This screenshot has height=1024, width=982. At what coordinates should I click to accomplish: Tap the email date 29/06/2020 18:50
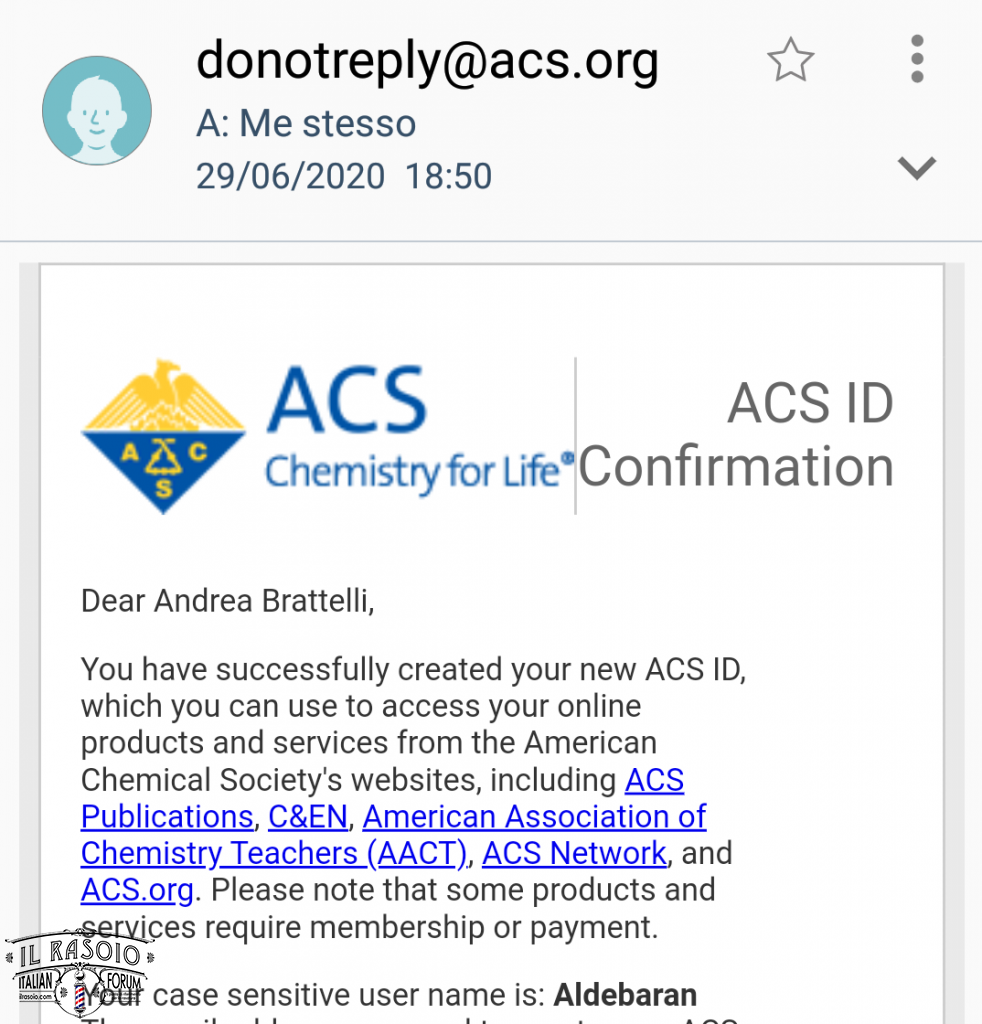pyautogui.click(x=344, y=176)
